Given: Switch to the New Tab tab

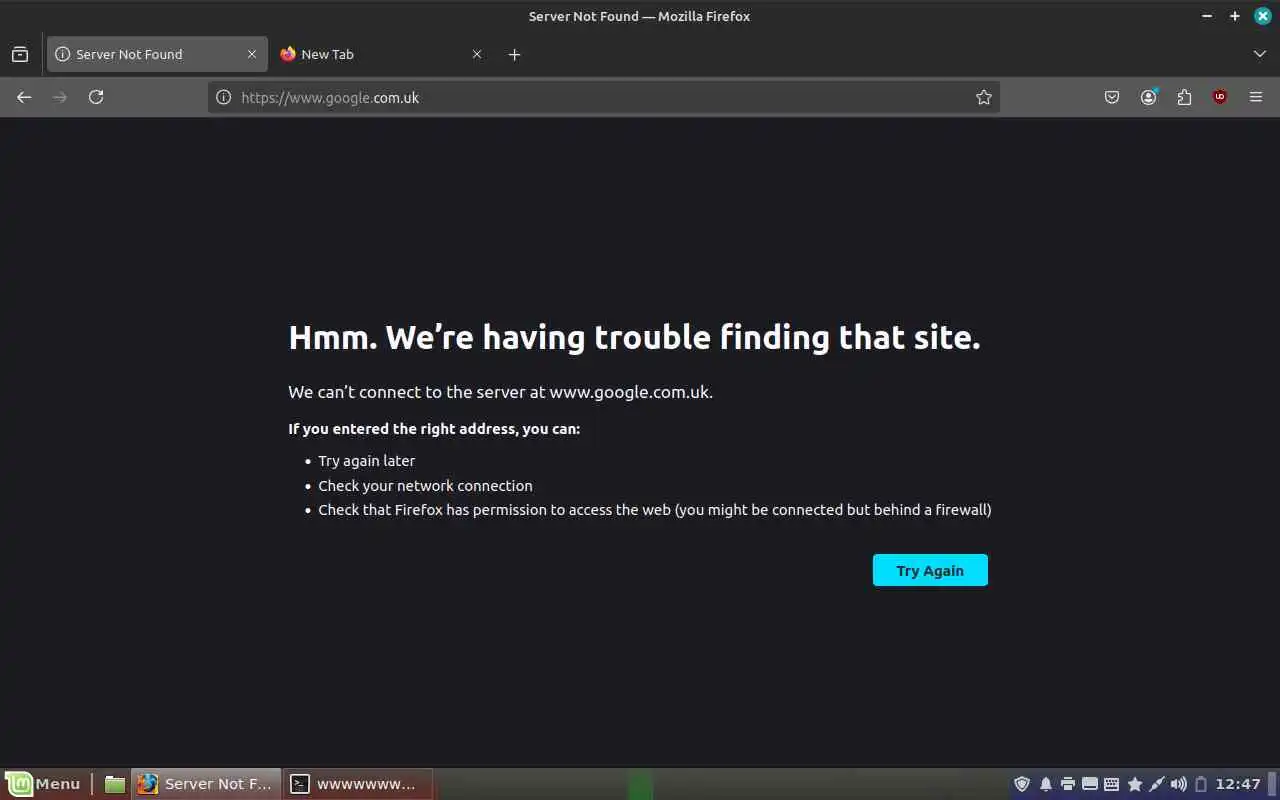Looking at the screenshot, I should click(x=381, y=54).
